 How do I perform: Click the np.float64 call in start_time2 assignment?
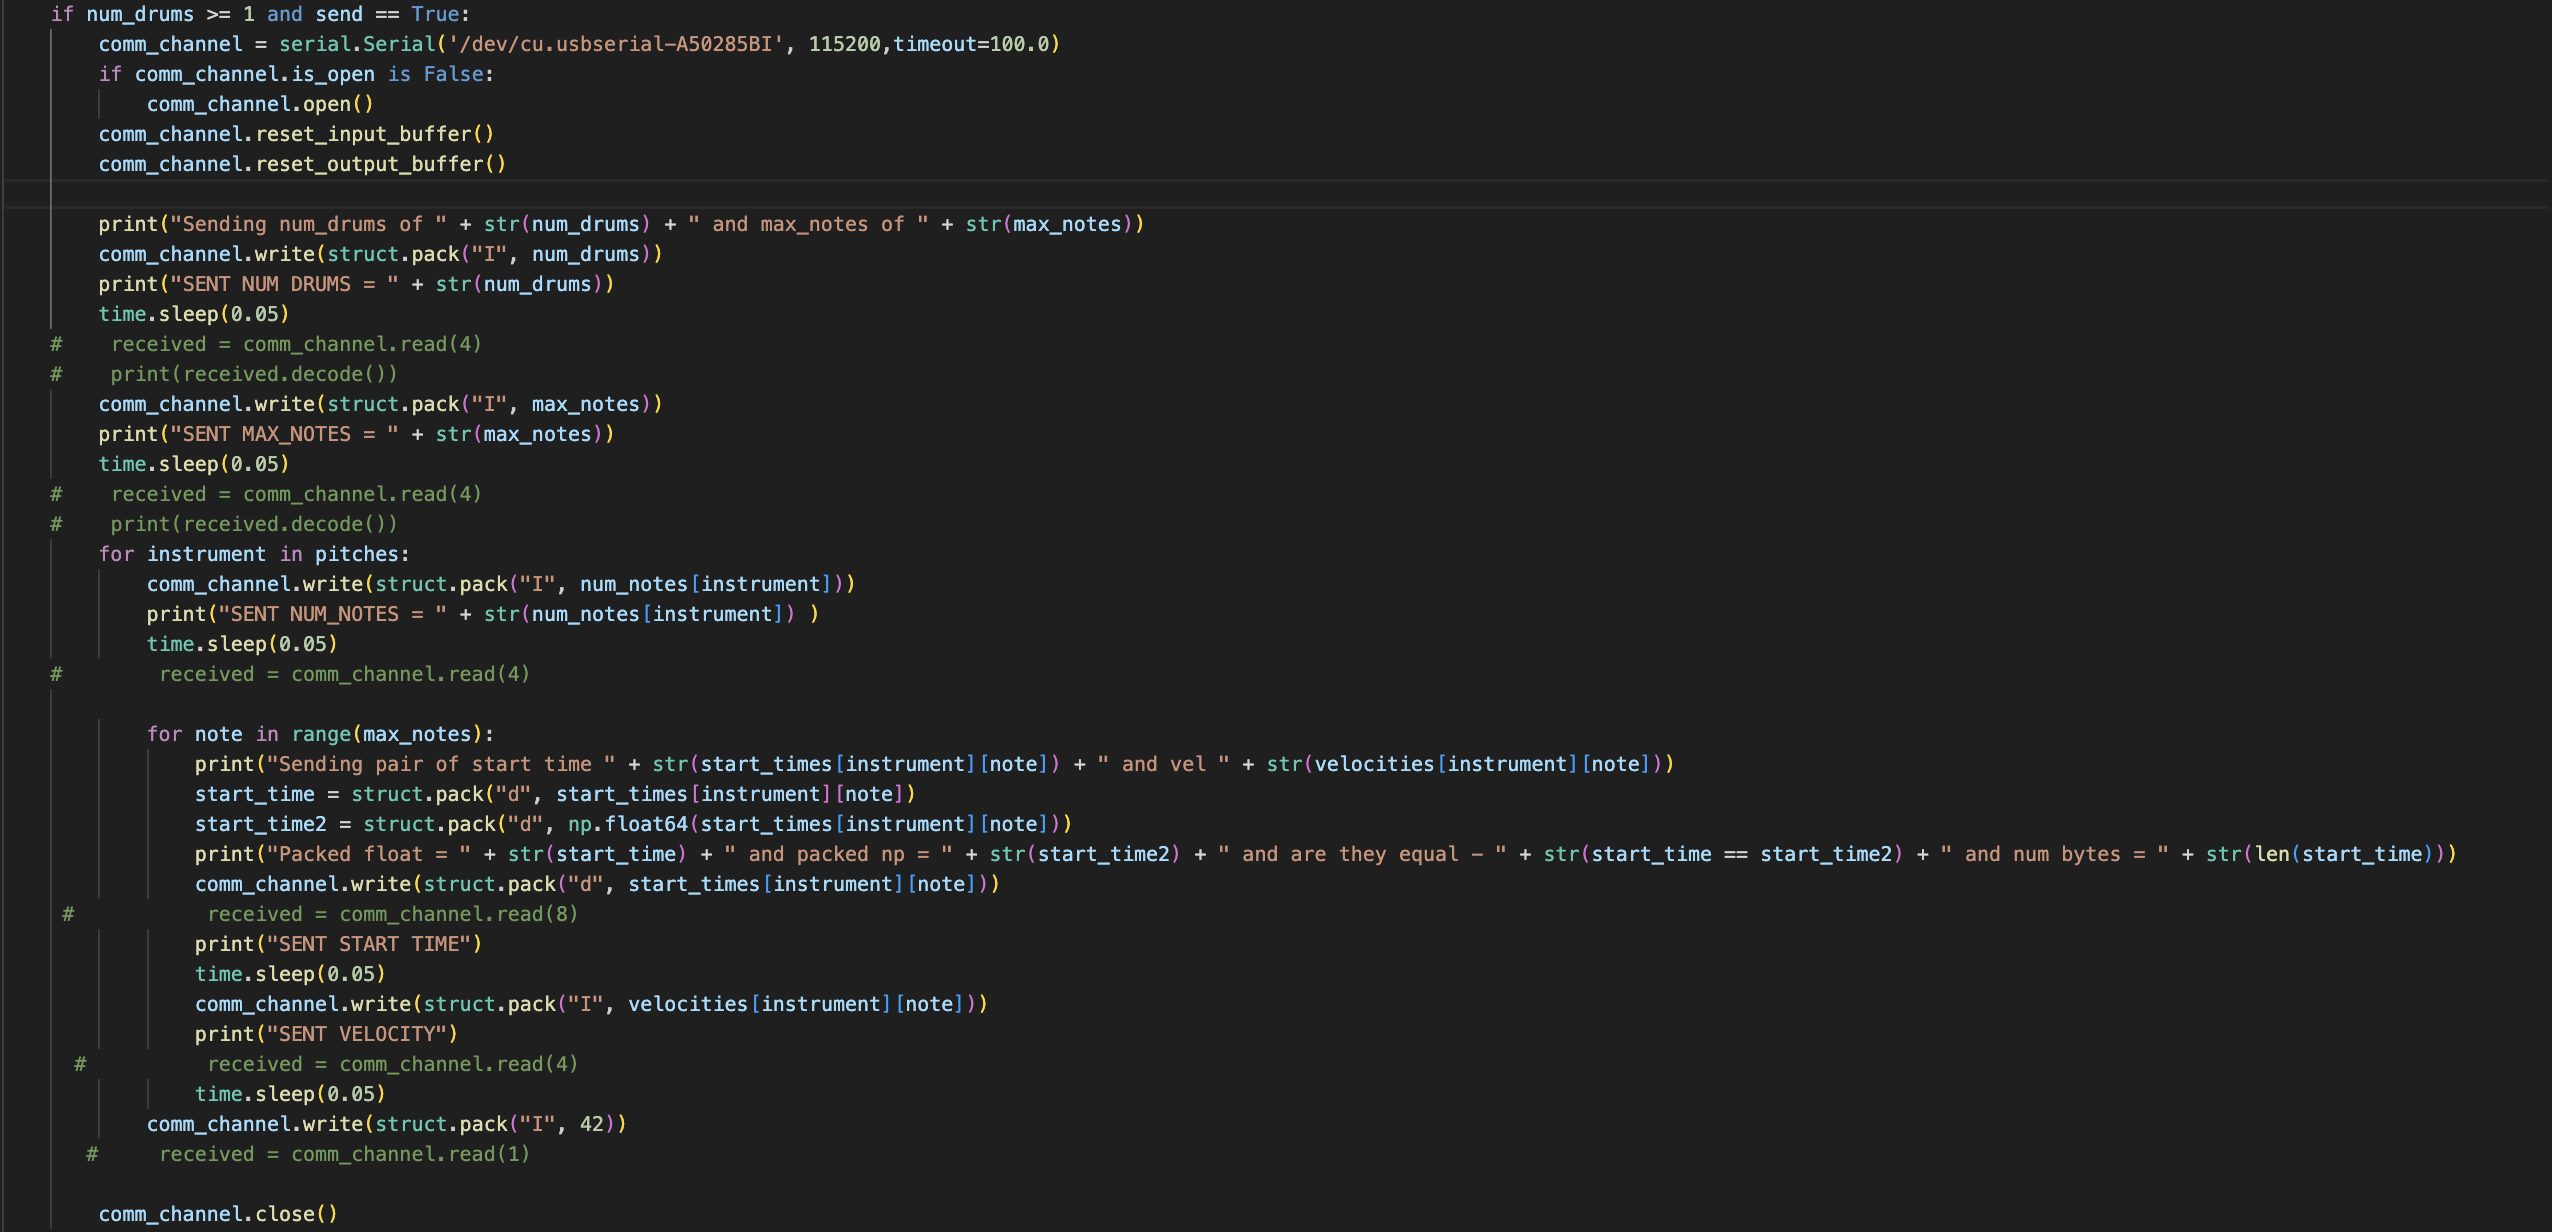coord(628,824)
